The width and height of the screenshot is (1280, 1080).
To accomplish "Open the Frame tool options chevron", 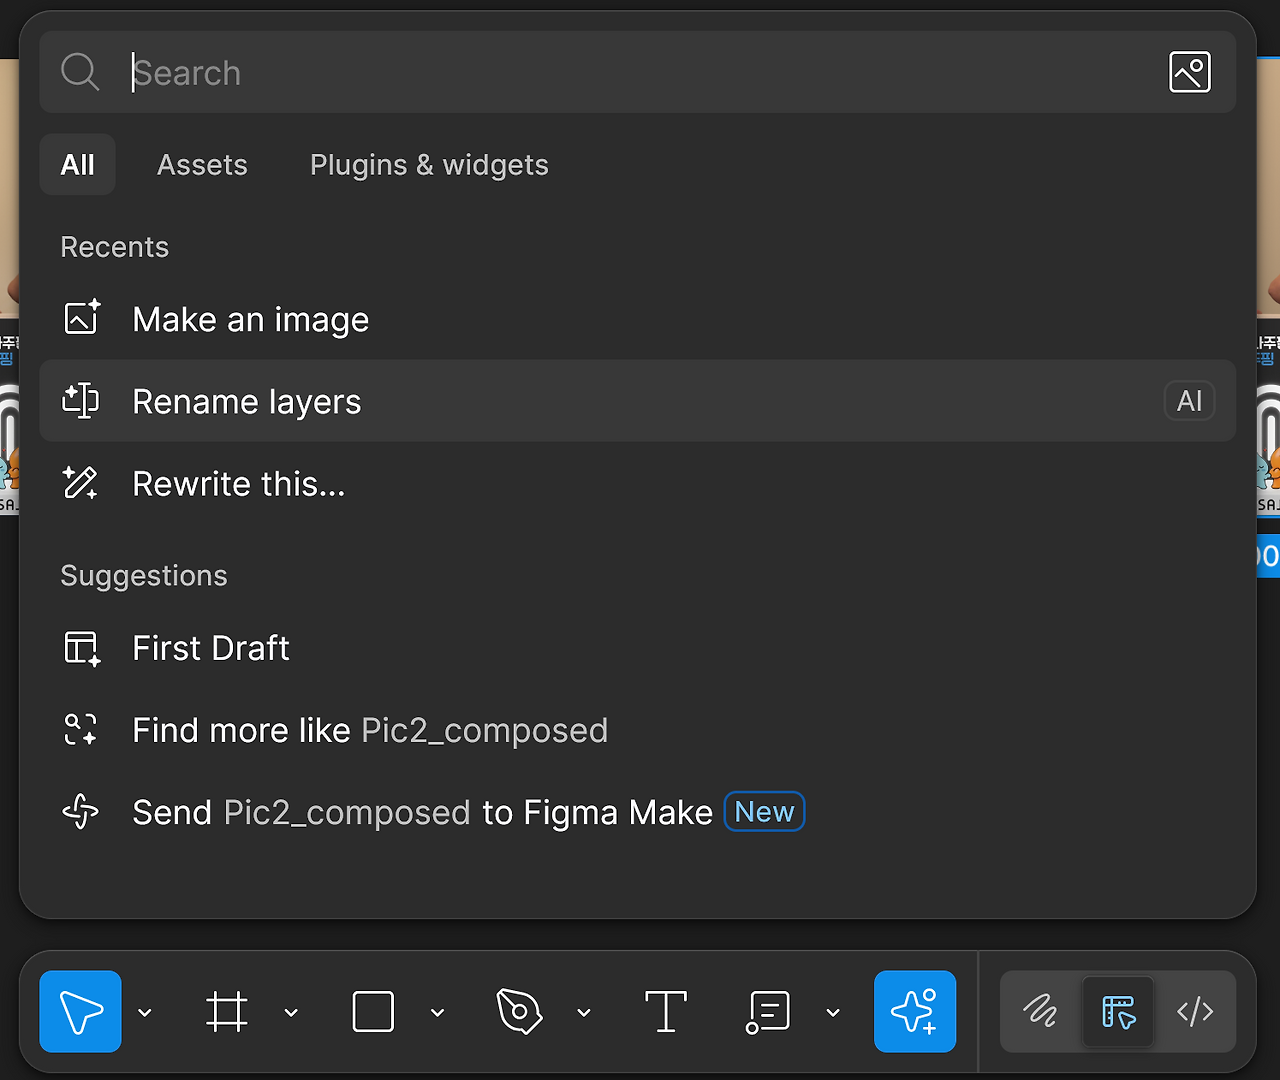I will pyautogui.click(x=291, y=1013).
